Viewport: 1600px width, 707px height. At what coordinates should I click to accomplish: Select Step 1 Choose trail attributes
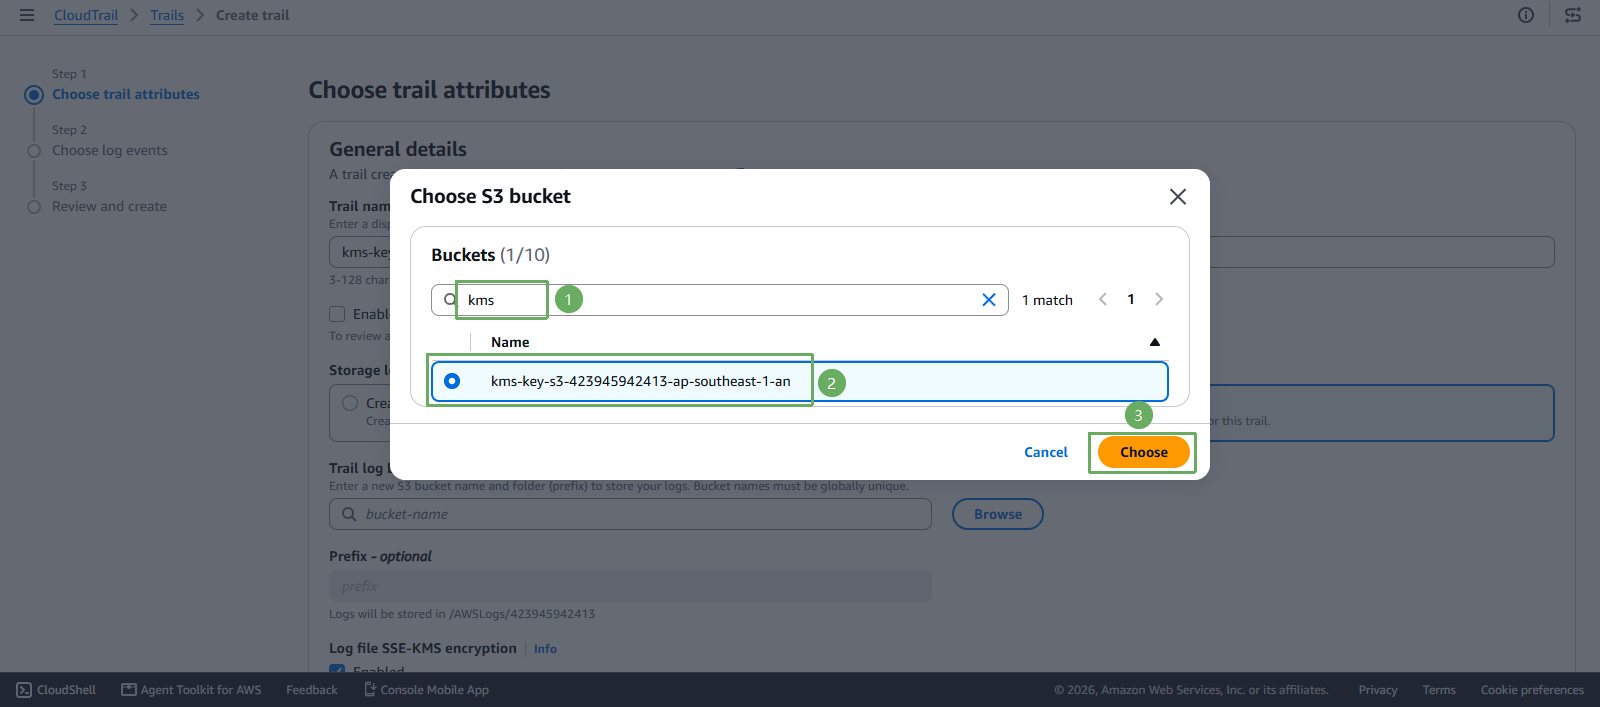click(x=126, y=94)
